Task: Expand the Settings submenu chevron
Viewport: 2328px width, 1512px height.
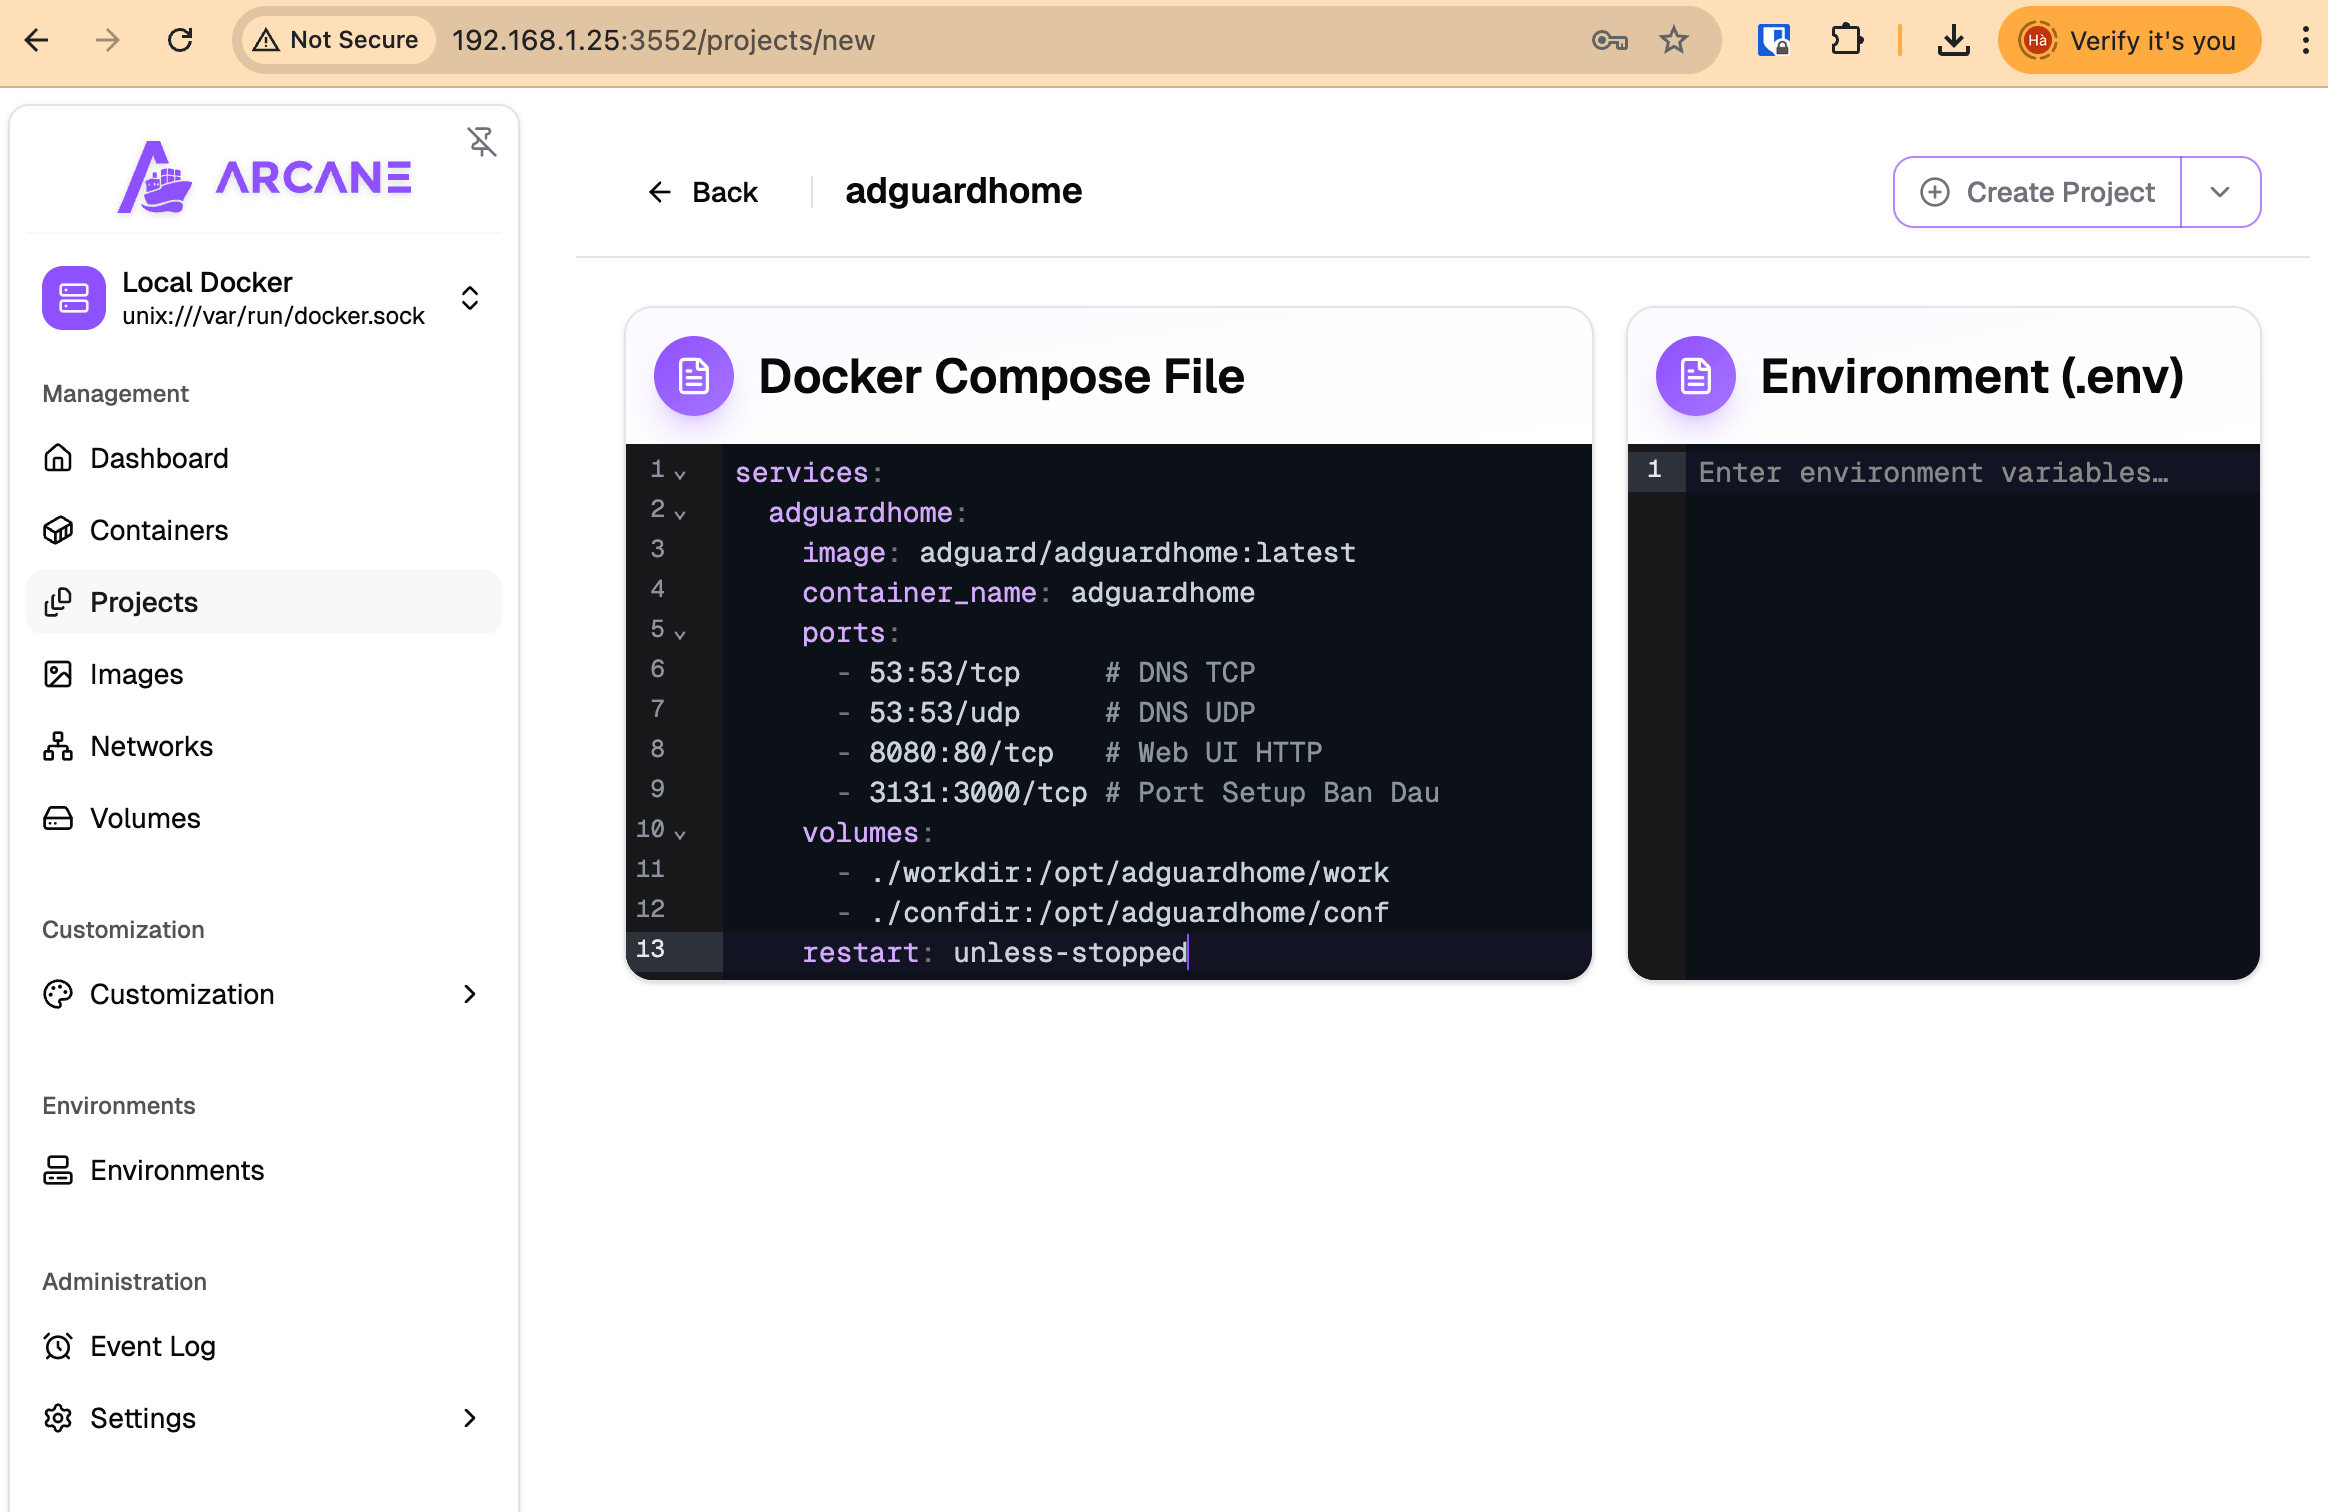Action: [469, 1418]
